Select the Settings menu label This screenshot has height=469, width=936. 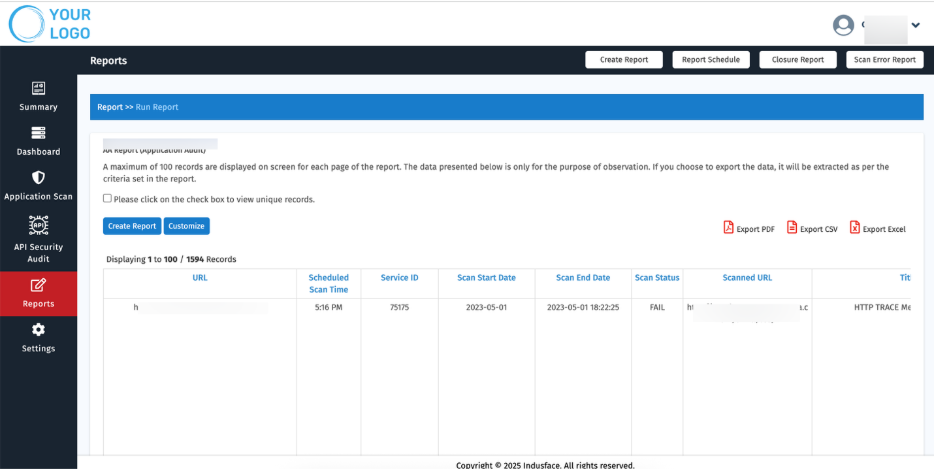(x=38, y=348)
